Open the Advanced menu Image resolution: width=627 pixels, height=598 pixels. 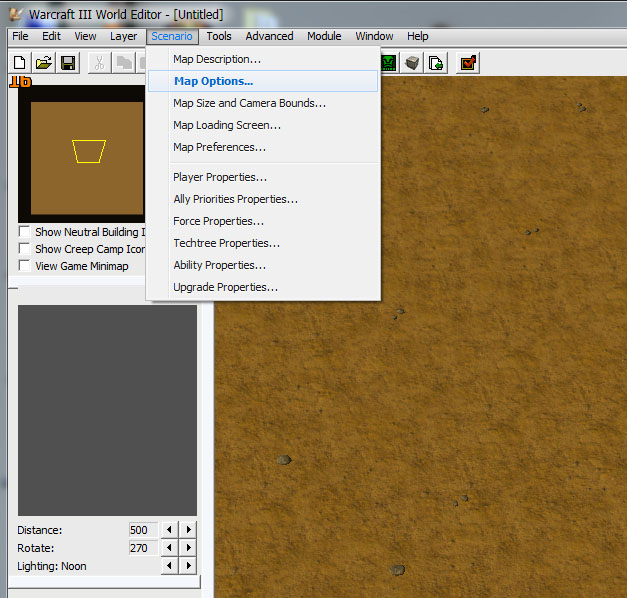269,36
